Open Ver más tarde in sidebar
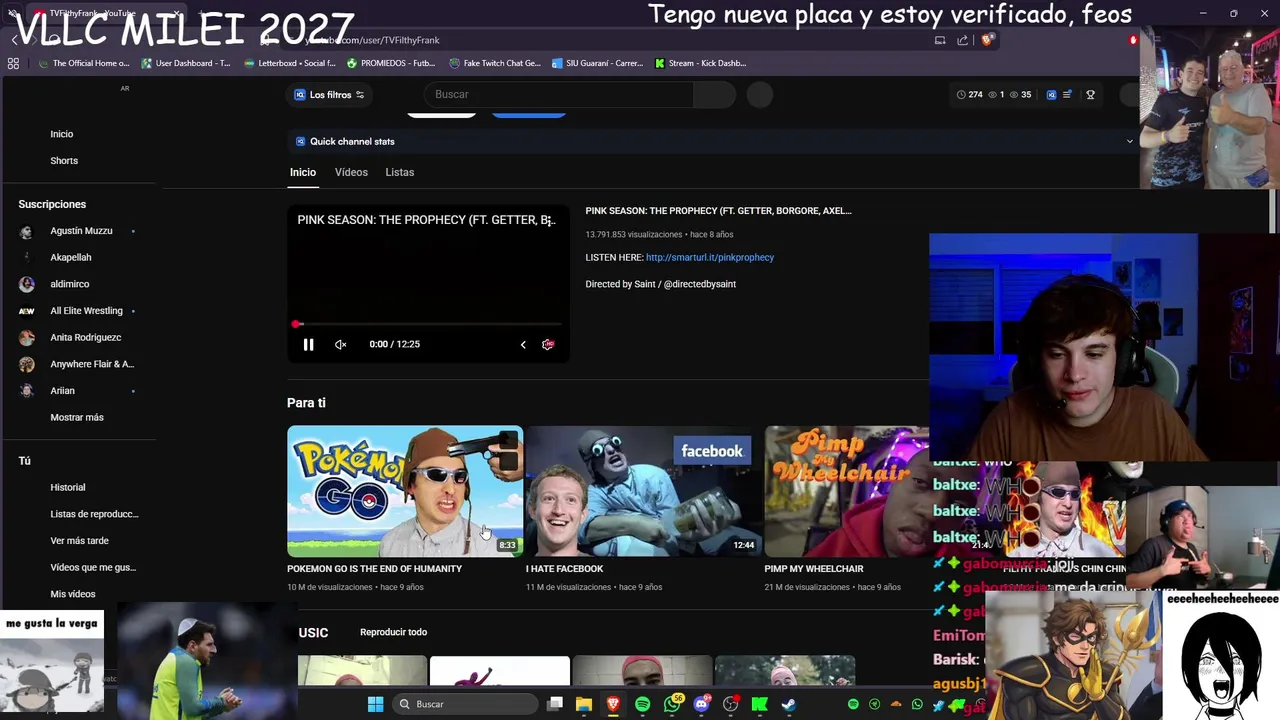The image size is (1280, 720). tap(80, 541)
